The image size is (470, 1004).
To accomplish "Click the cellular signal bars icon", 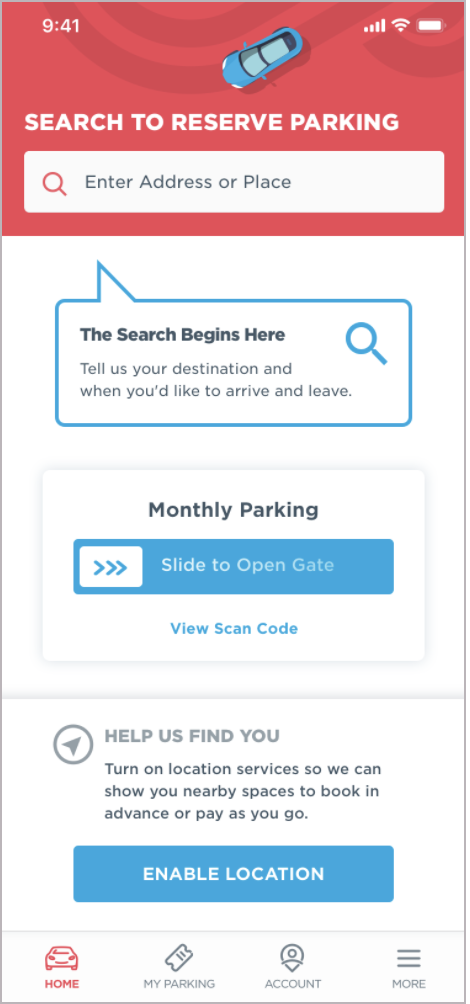I will coord(375,26).
